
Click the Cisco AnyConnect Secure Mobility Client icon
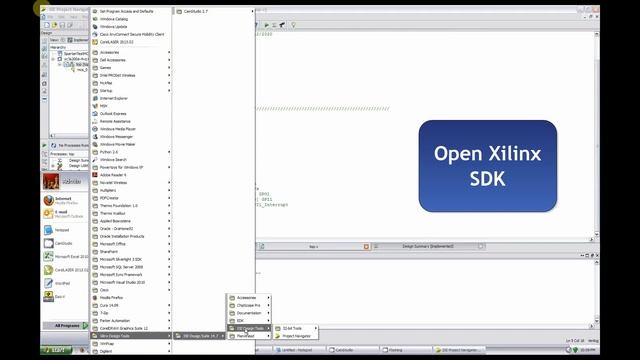95,34
